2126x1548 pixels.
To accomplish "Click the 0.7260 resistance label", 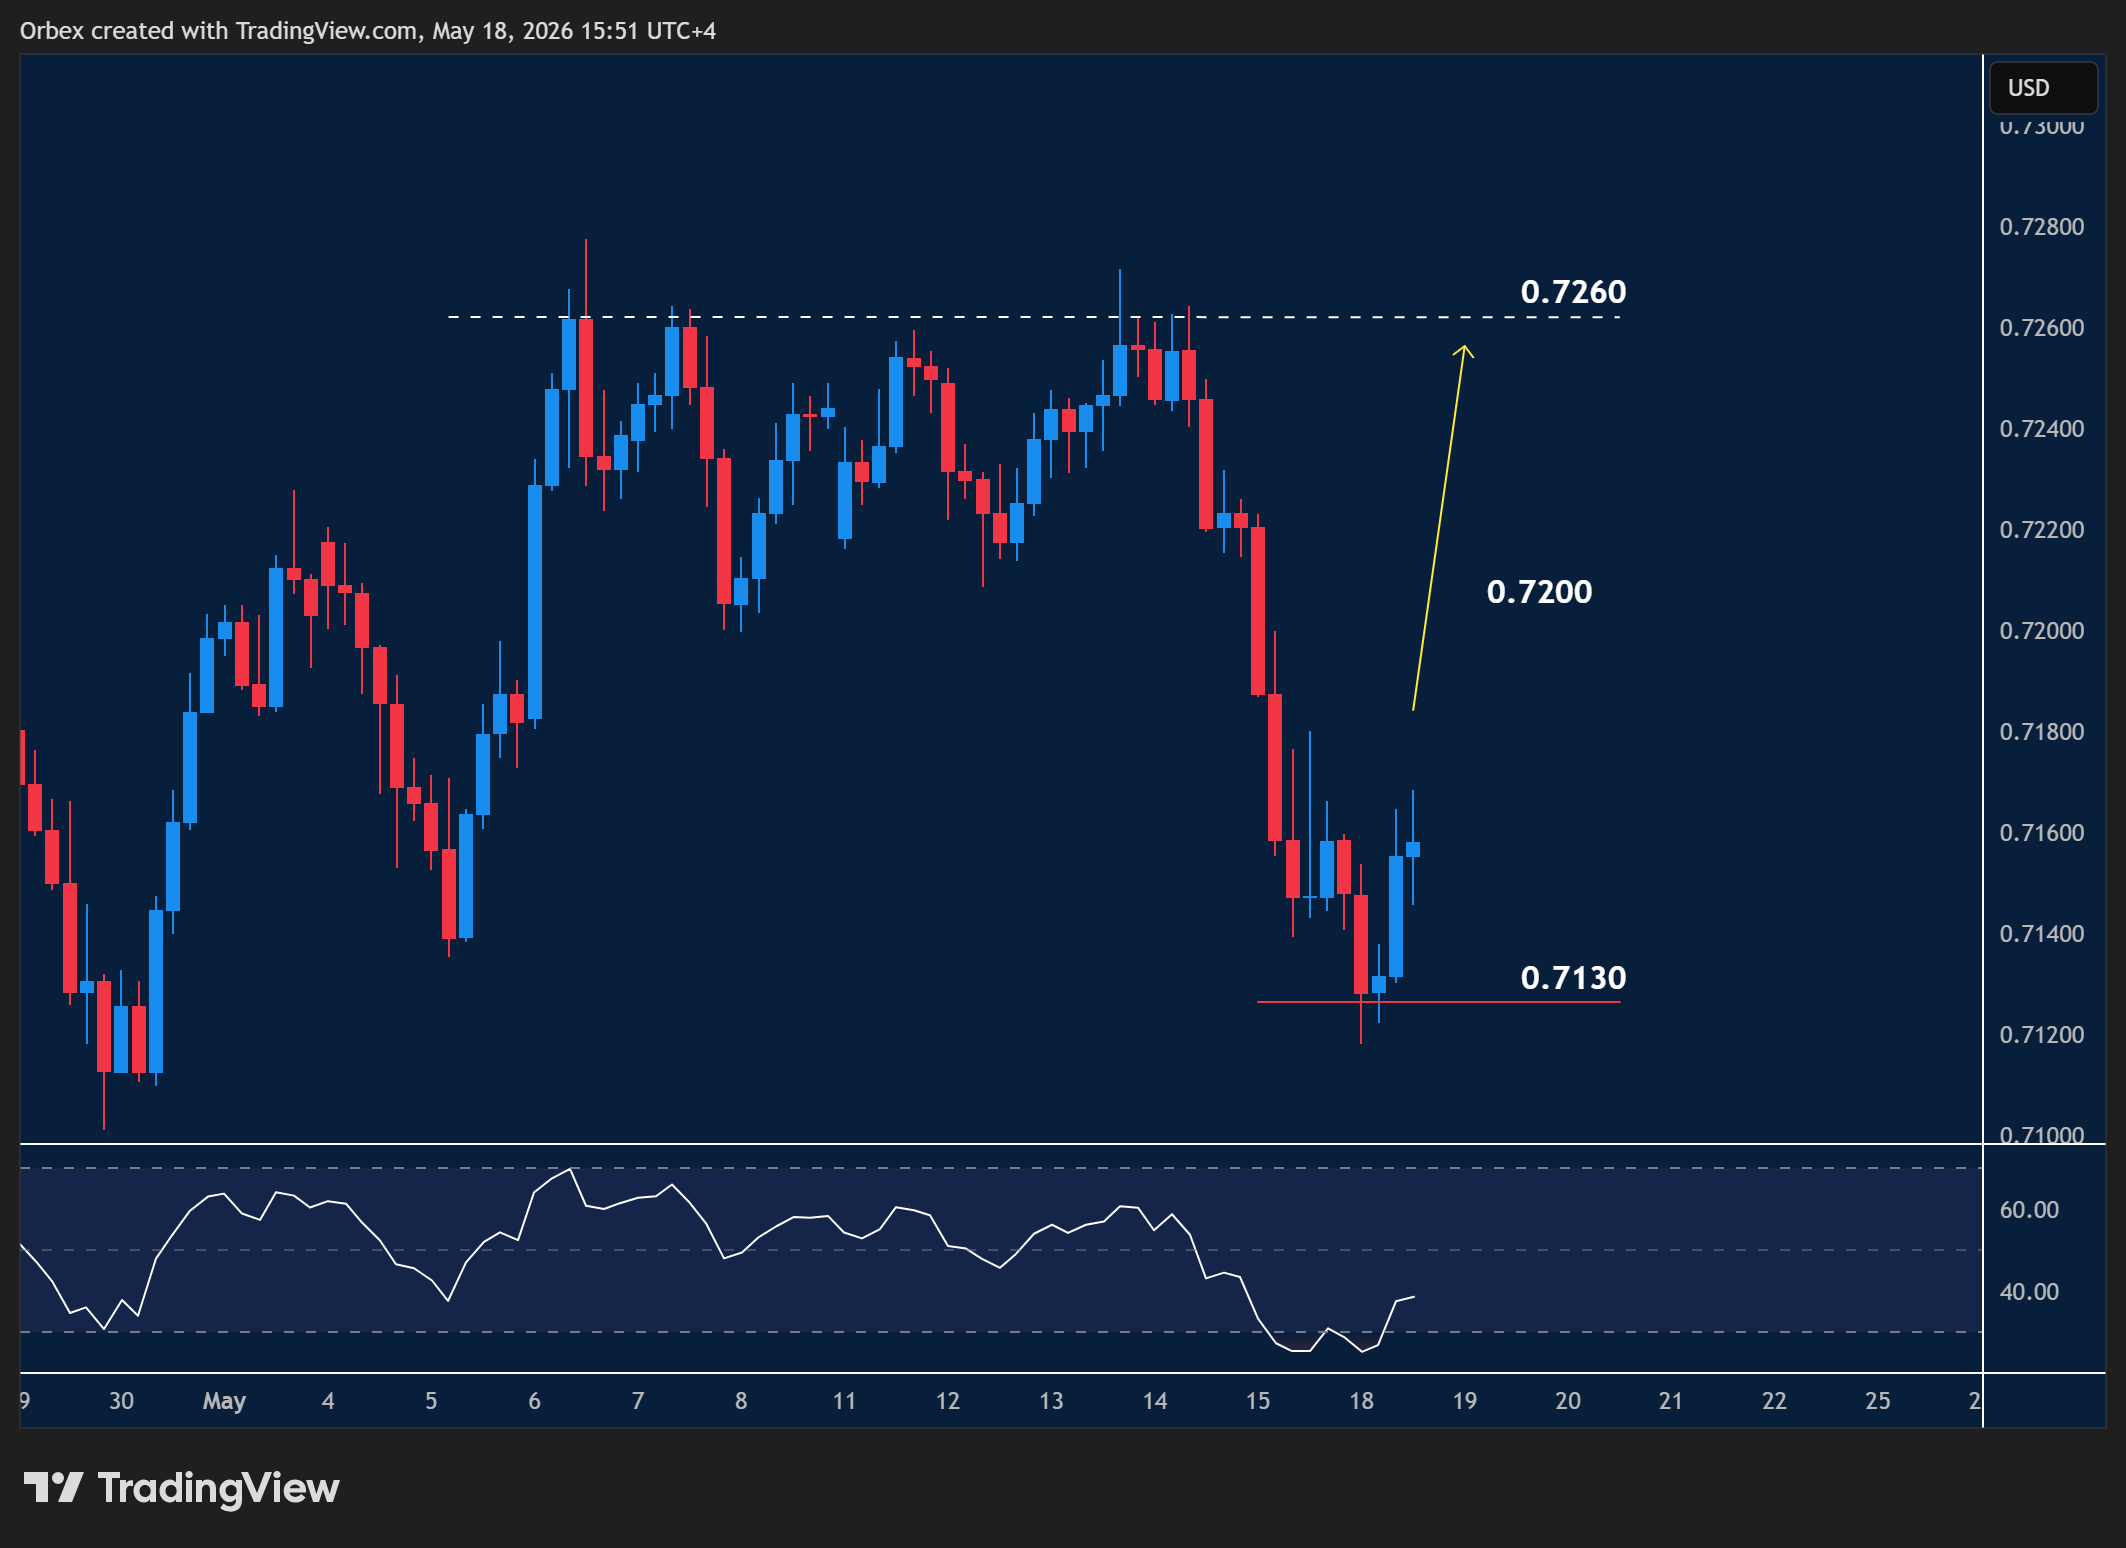I will click(1573, 292).
